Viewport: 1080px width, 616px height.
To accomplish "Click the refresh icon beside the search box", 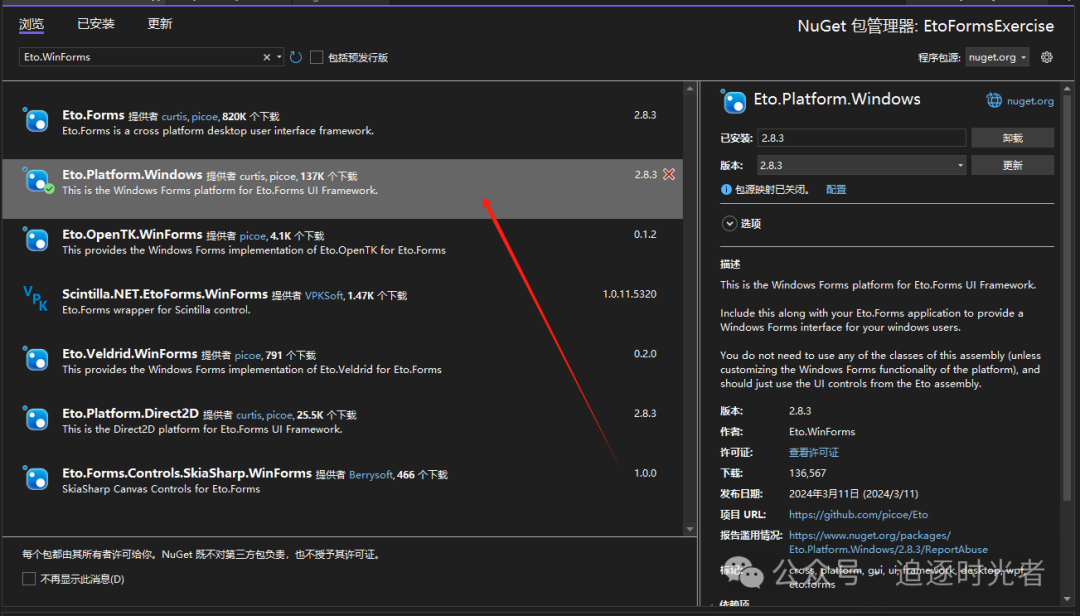I will point(296,58).
